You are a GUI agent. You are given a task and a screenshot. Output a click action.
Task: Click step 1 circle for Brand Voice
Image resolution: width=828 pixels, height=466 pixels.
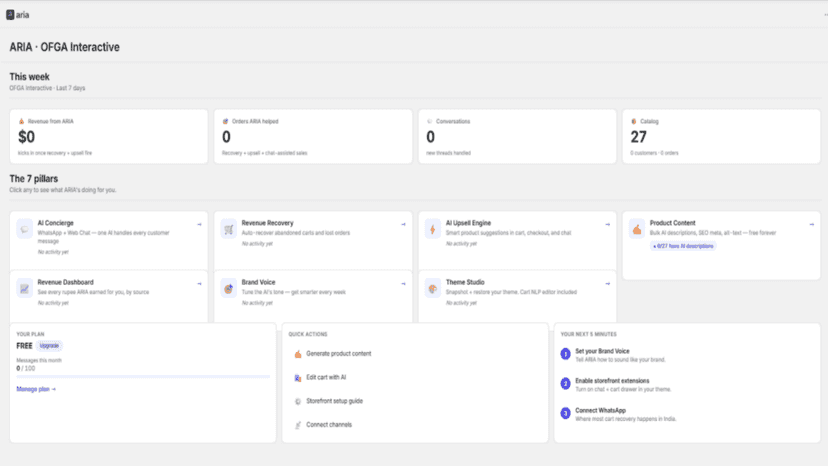point(566,354)
